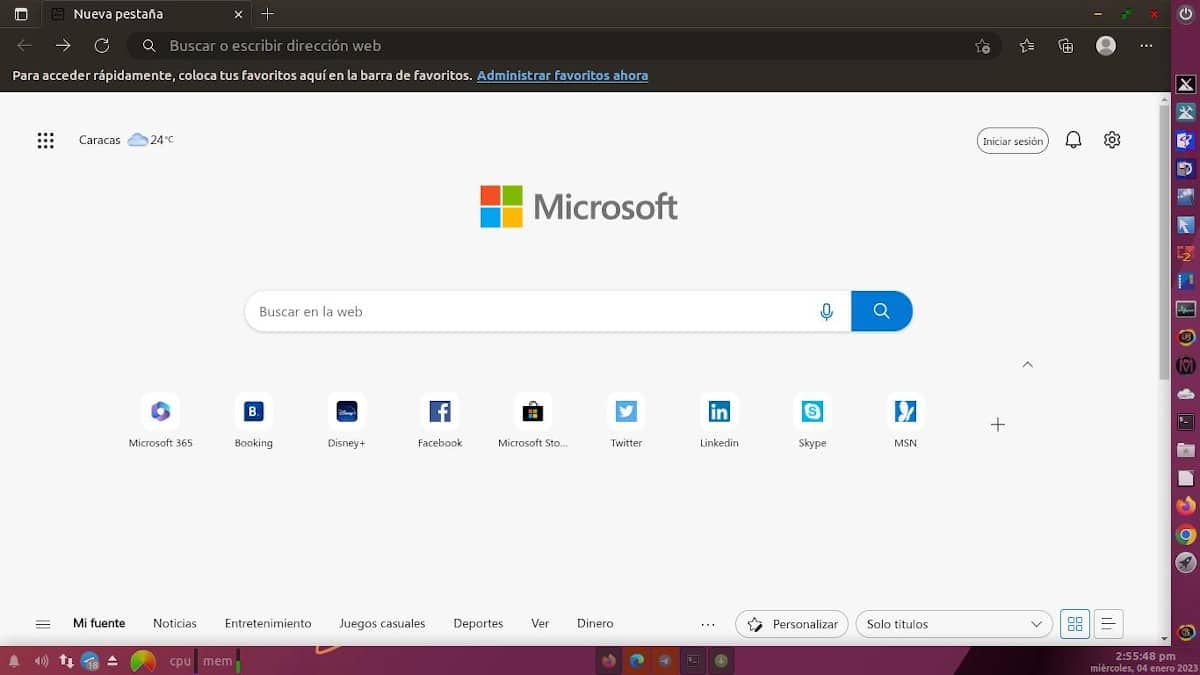Focus the Buscar en la web field
1200x675 pixels.
530,312
